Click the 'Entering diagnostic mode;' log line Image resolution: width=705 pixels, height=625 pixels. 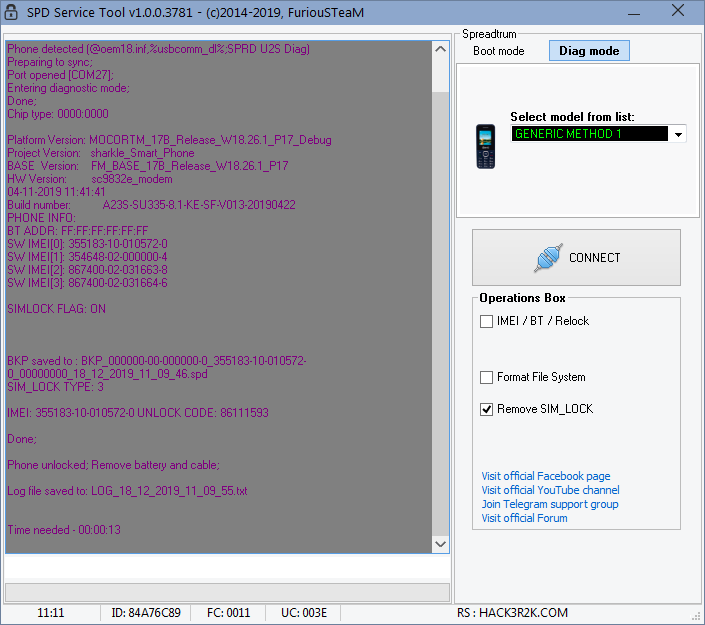tap(68, 88)
